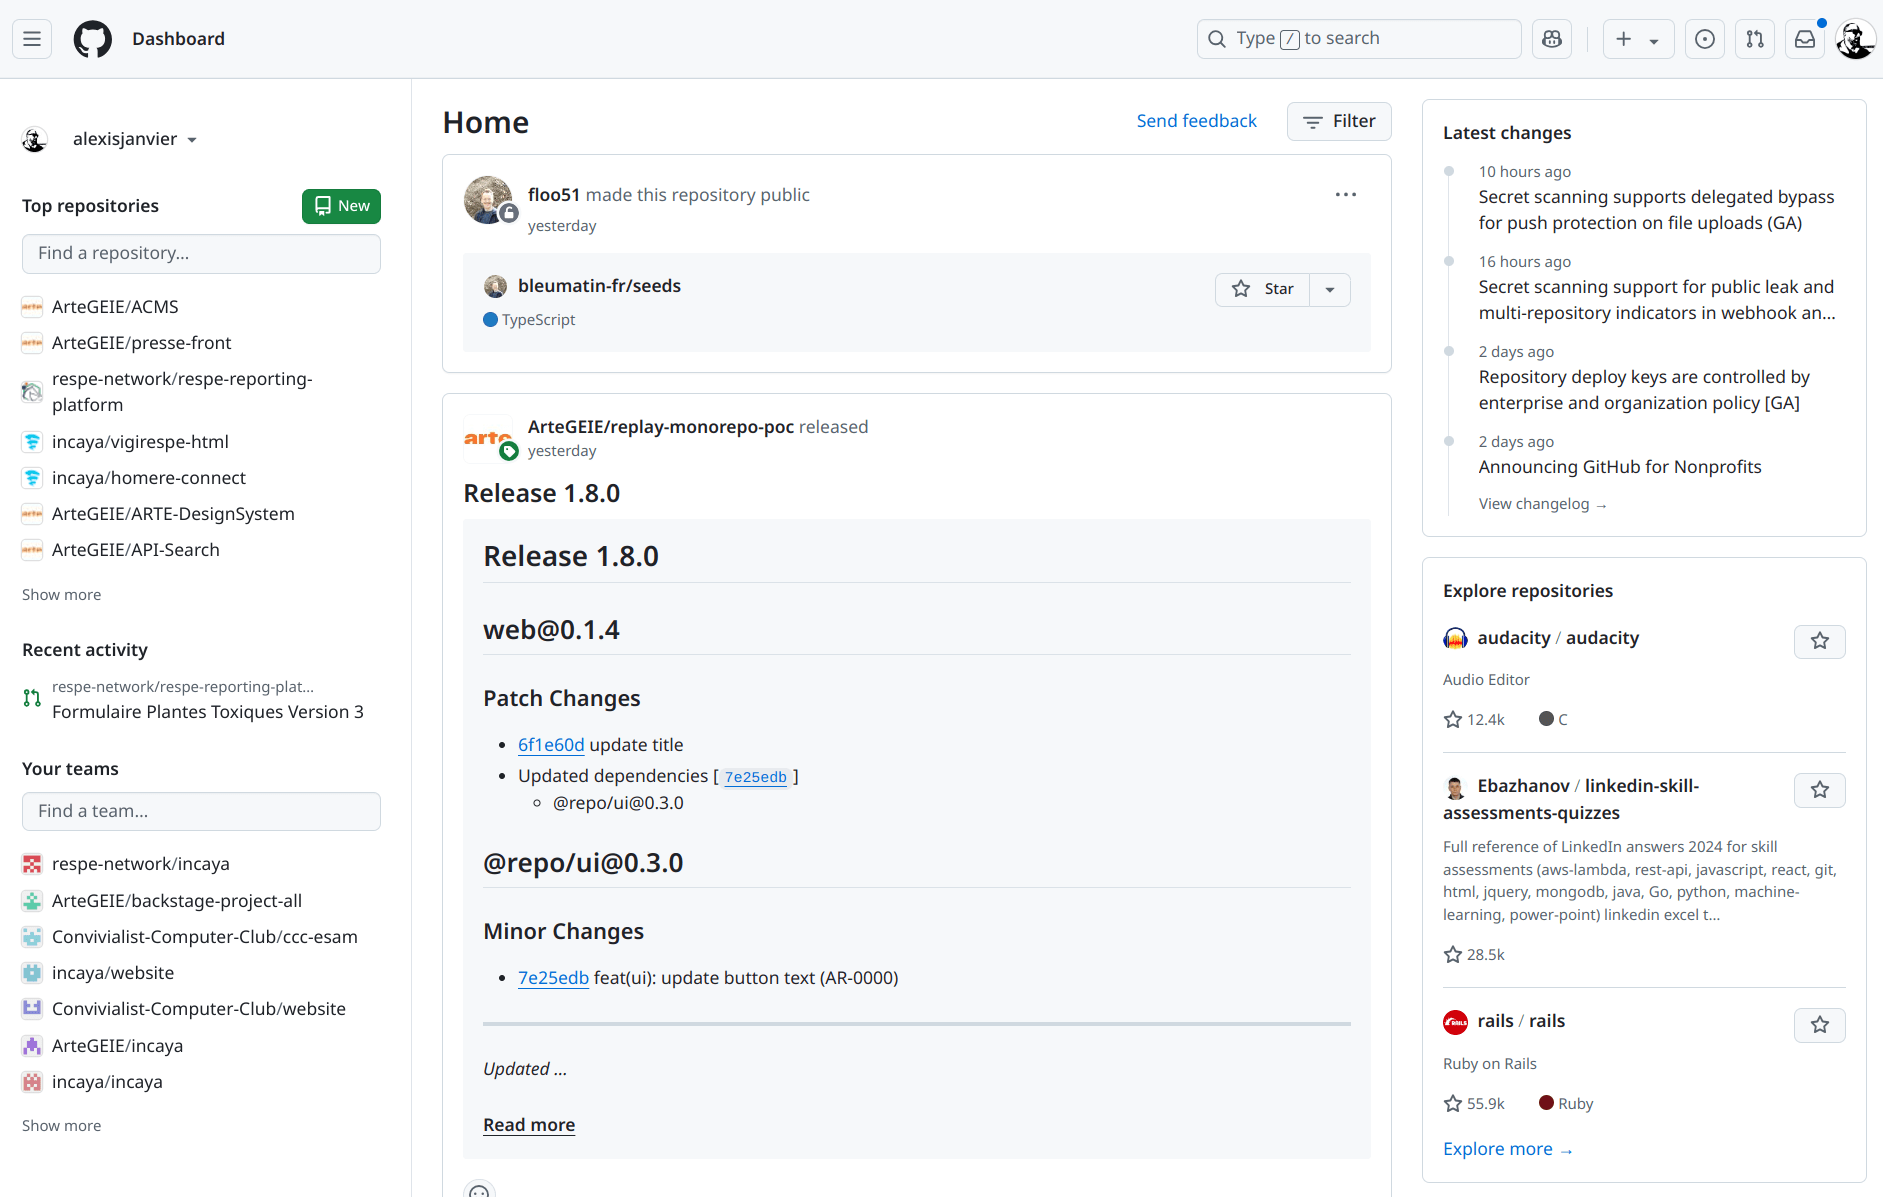
Task: Open the Star lists dropdown arrow
Action: 1330,289
